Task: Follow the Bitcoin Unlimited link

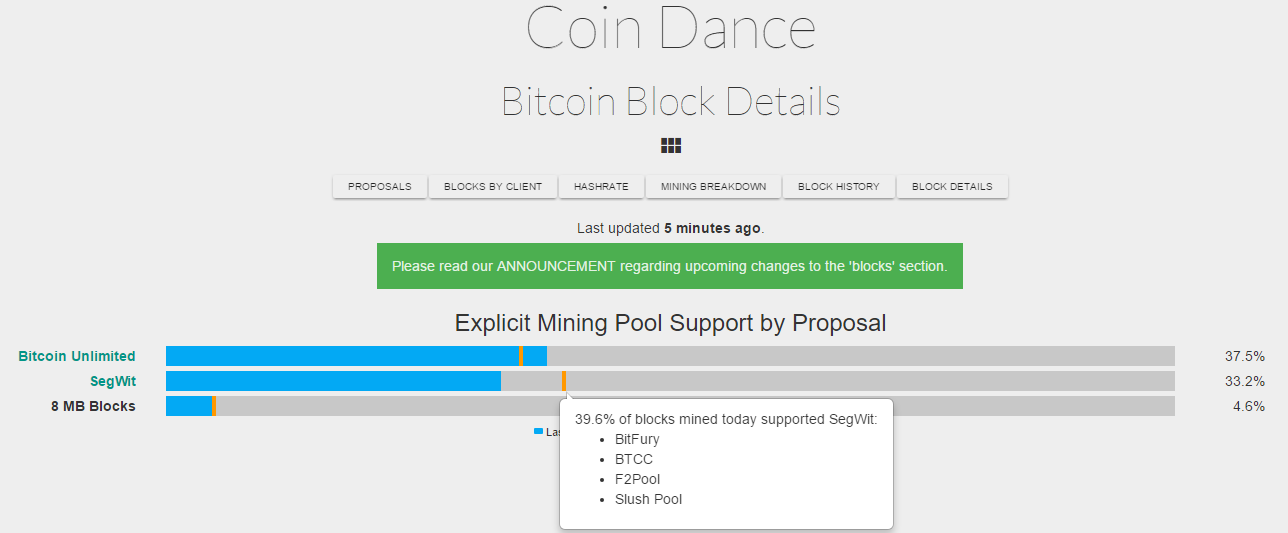Action: pos(77,356)
